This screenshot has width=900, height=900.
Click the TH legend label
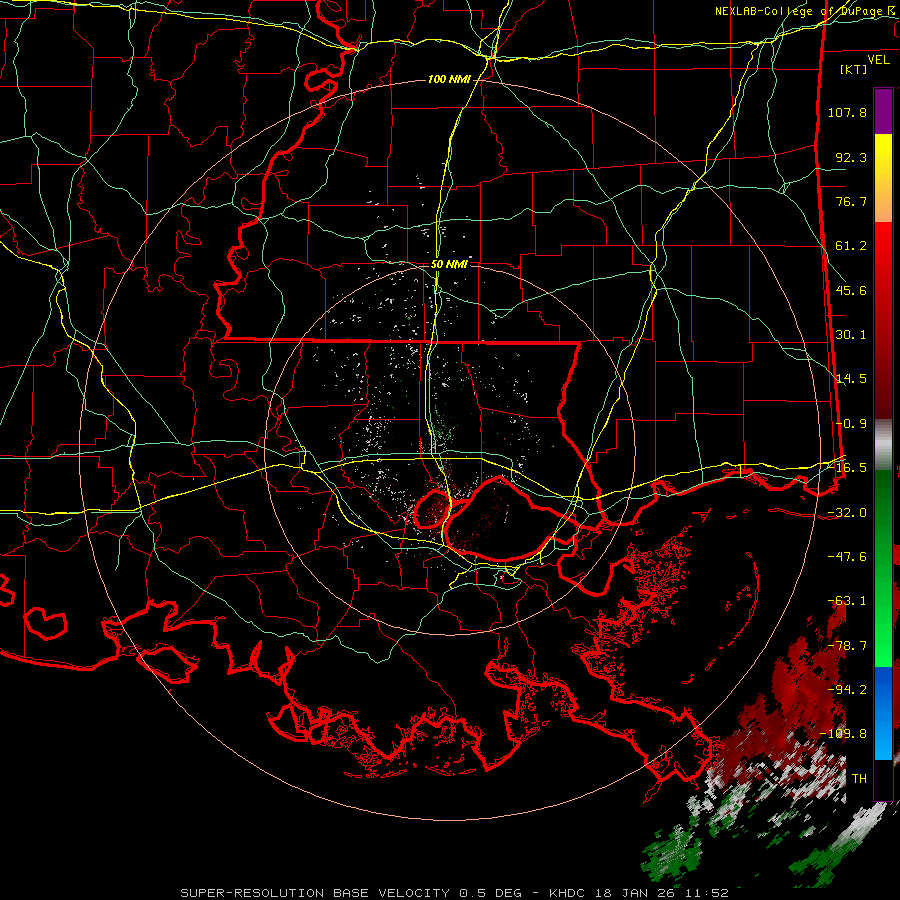coord(859,779)
